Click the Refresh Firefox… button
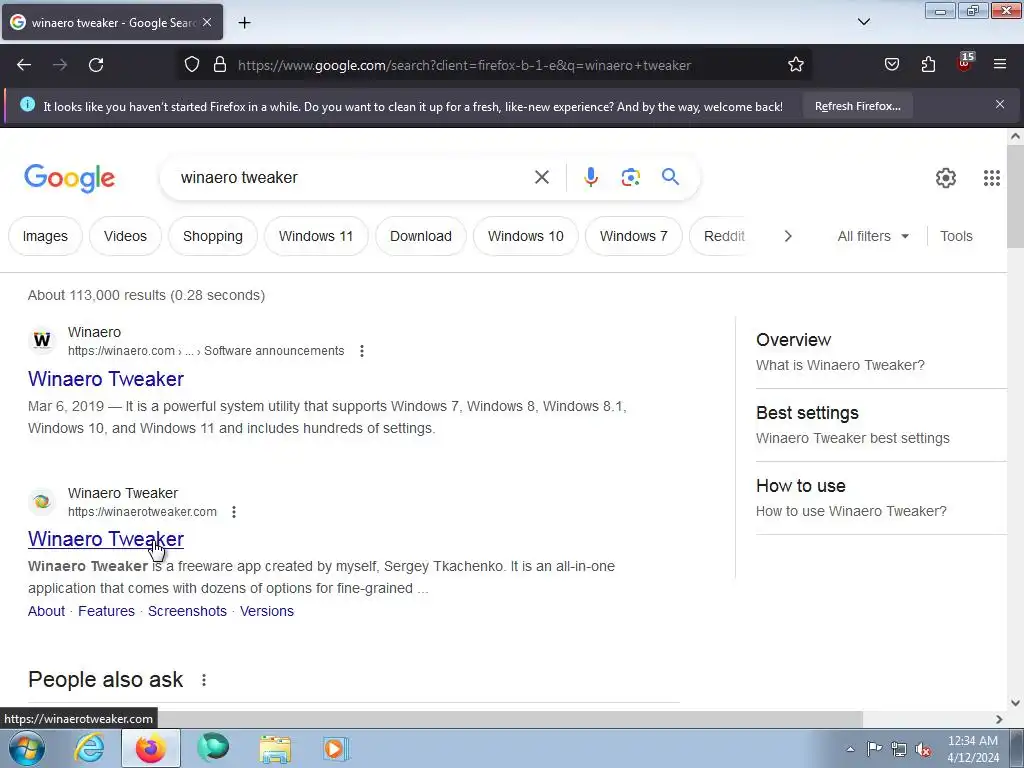 tap(857, 106)
